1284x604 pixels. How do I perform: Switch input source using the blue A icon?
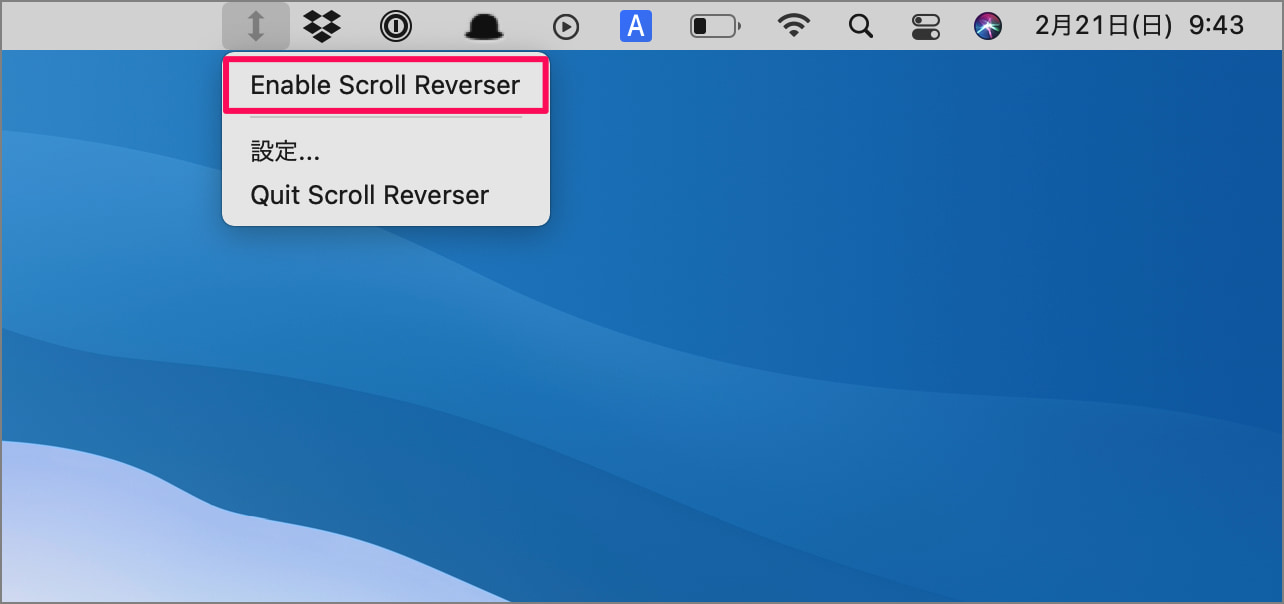[x=636, y=26]
